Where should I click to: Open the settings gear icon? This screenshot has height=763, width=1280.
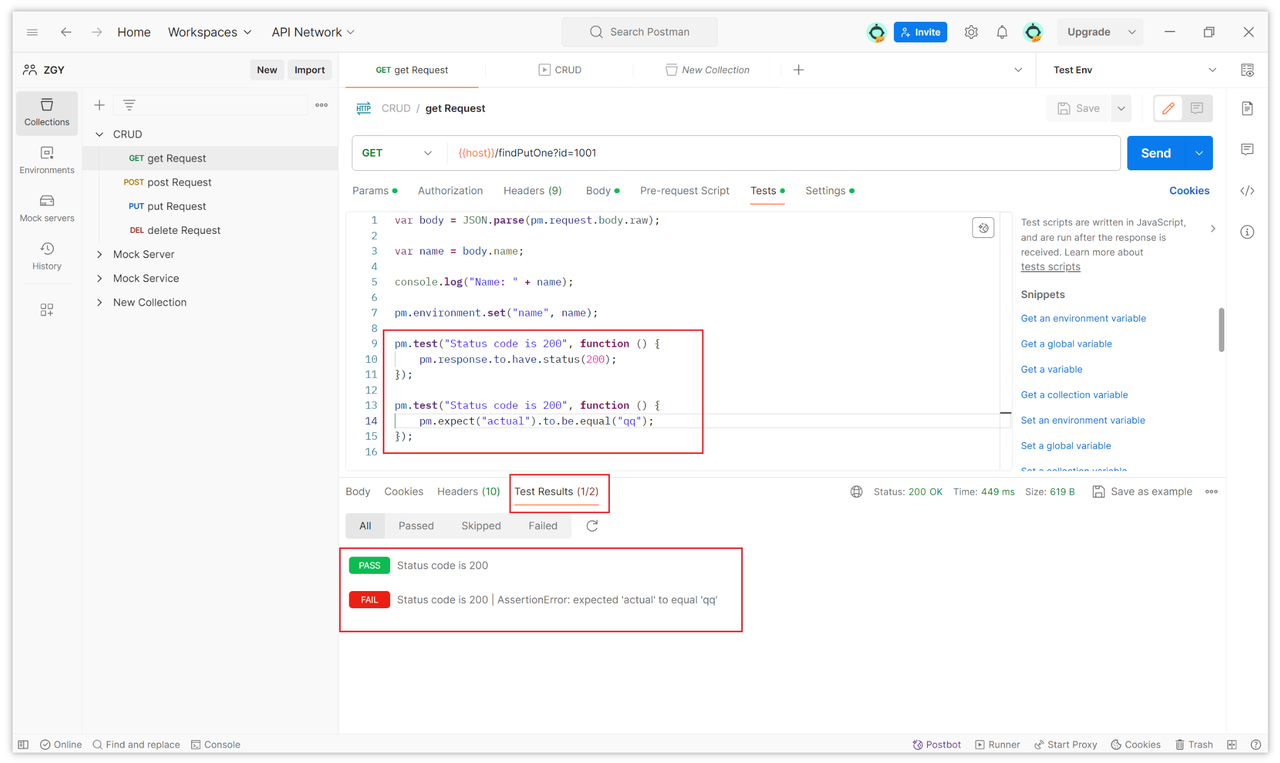(971, 32)
